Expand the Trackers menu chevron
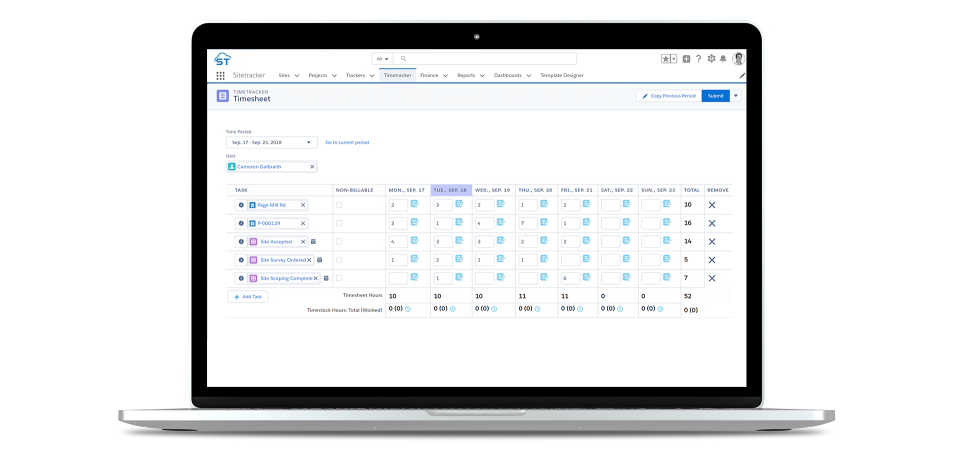The width and height of the screenshot is (960, 463). [372, 76]
